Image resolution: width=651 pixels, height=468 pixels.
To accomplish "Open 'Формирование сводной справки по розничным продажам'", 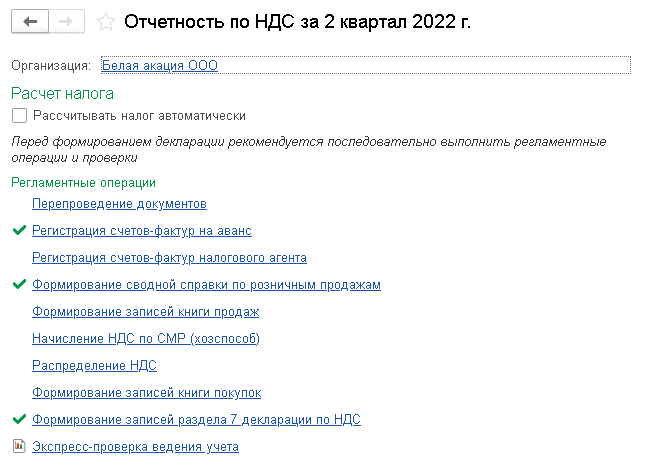I will (206, 285).
